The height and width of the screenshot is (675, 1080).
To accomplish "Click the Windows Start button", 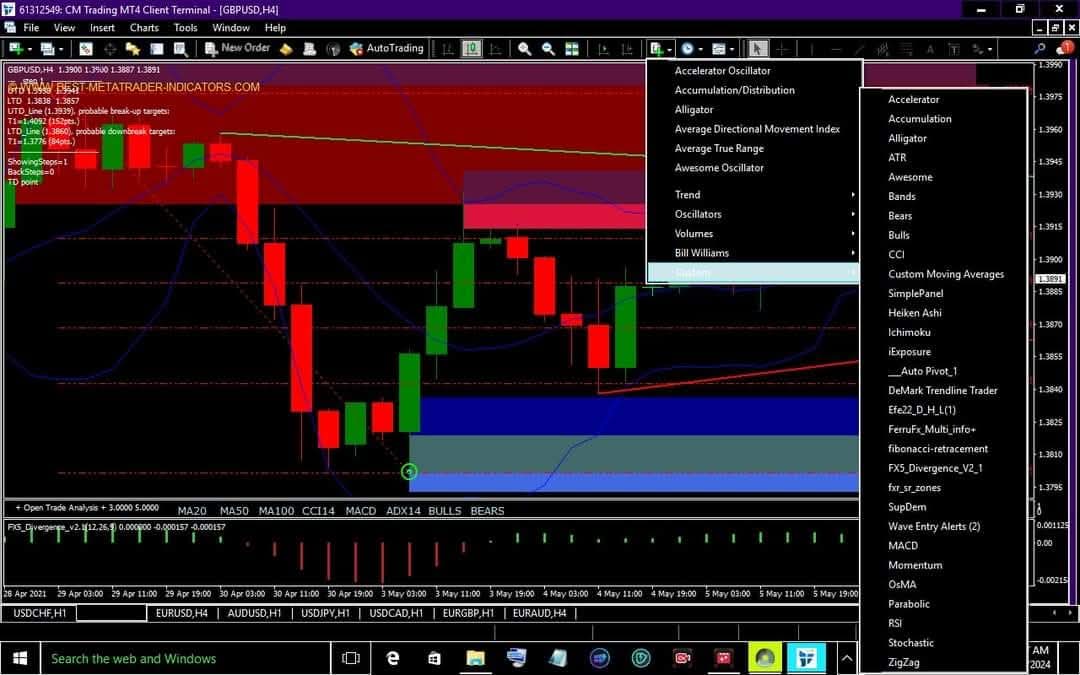I will (x=19, y=658).
